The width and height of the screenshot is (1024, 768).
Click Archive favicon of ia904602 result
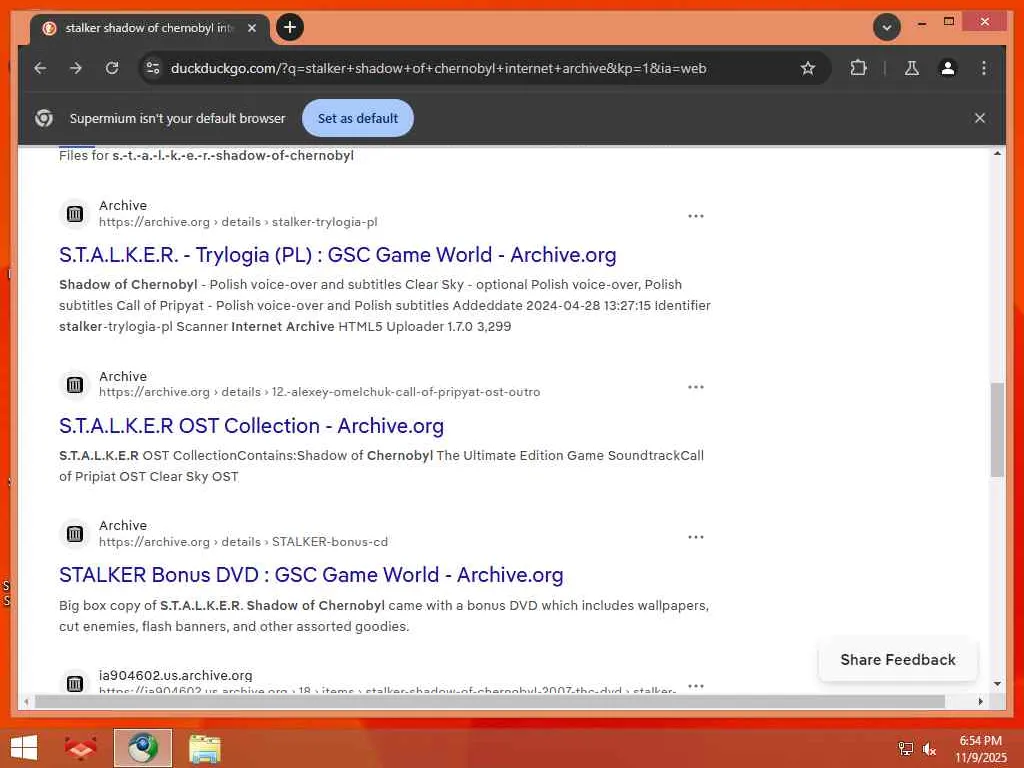[x=75, y=684]
